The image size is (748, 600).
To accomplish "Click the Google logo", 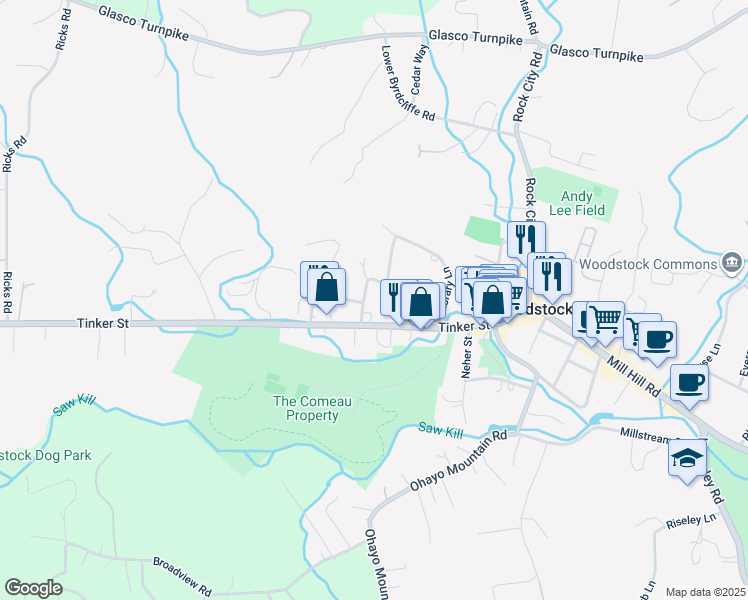I will point(33,588).
